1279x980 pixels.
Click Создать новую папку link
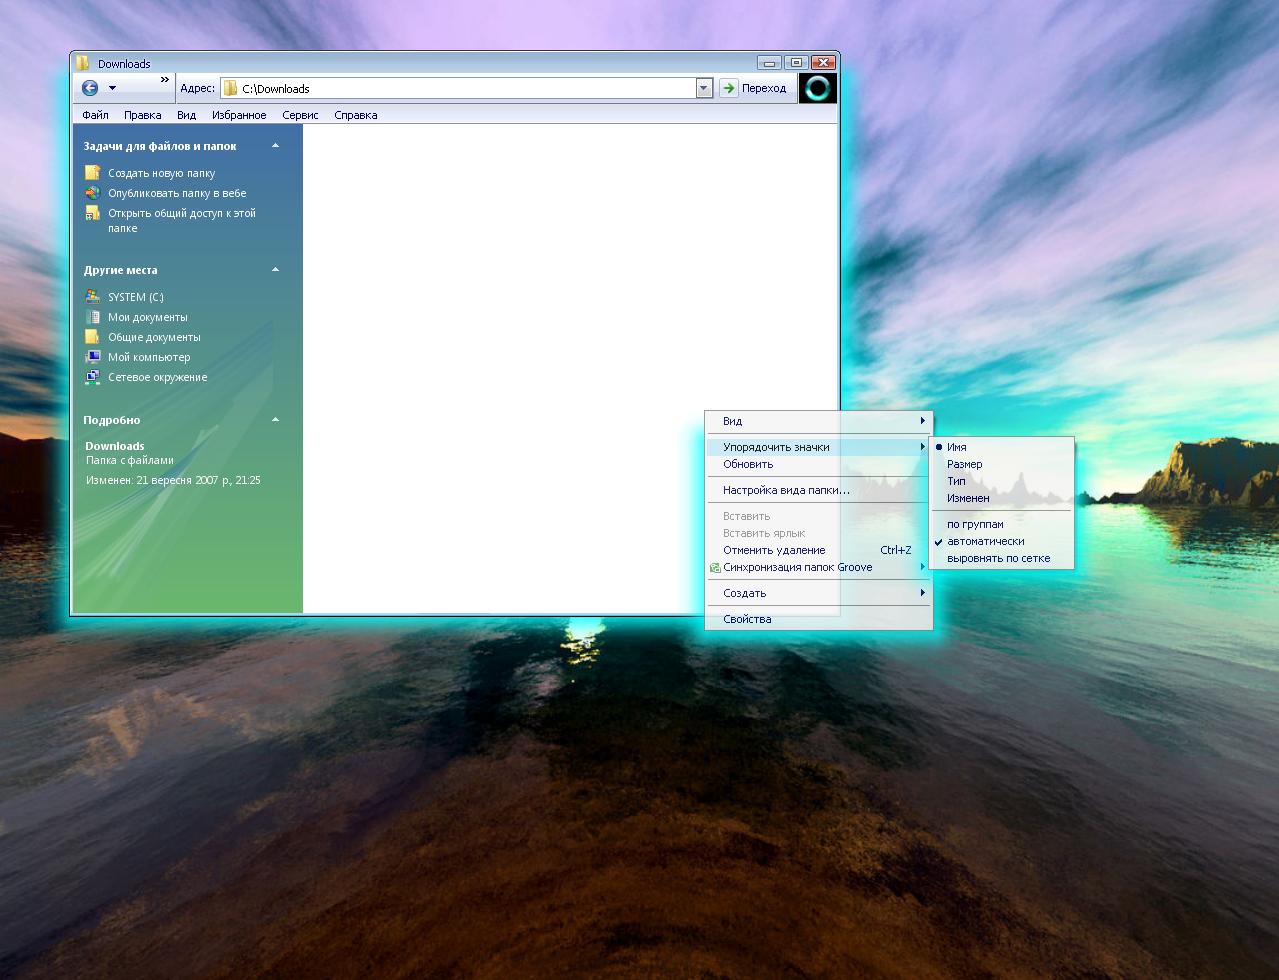pyautogui.click(x=161, y=173)
